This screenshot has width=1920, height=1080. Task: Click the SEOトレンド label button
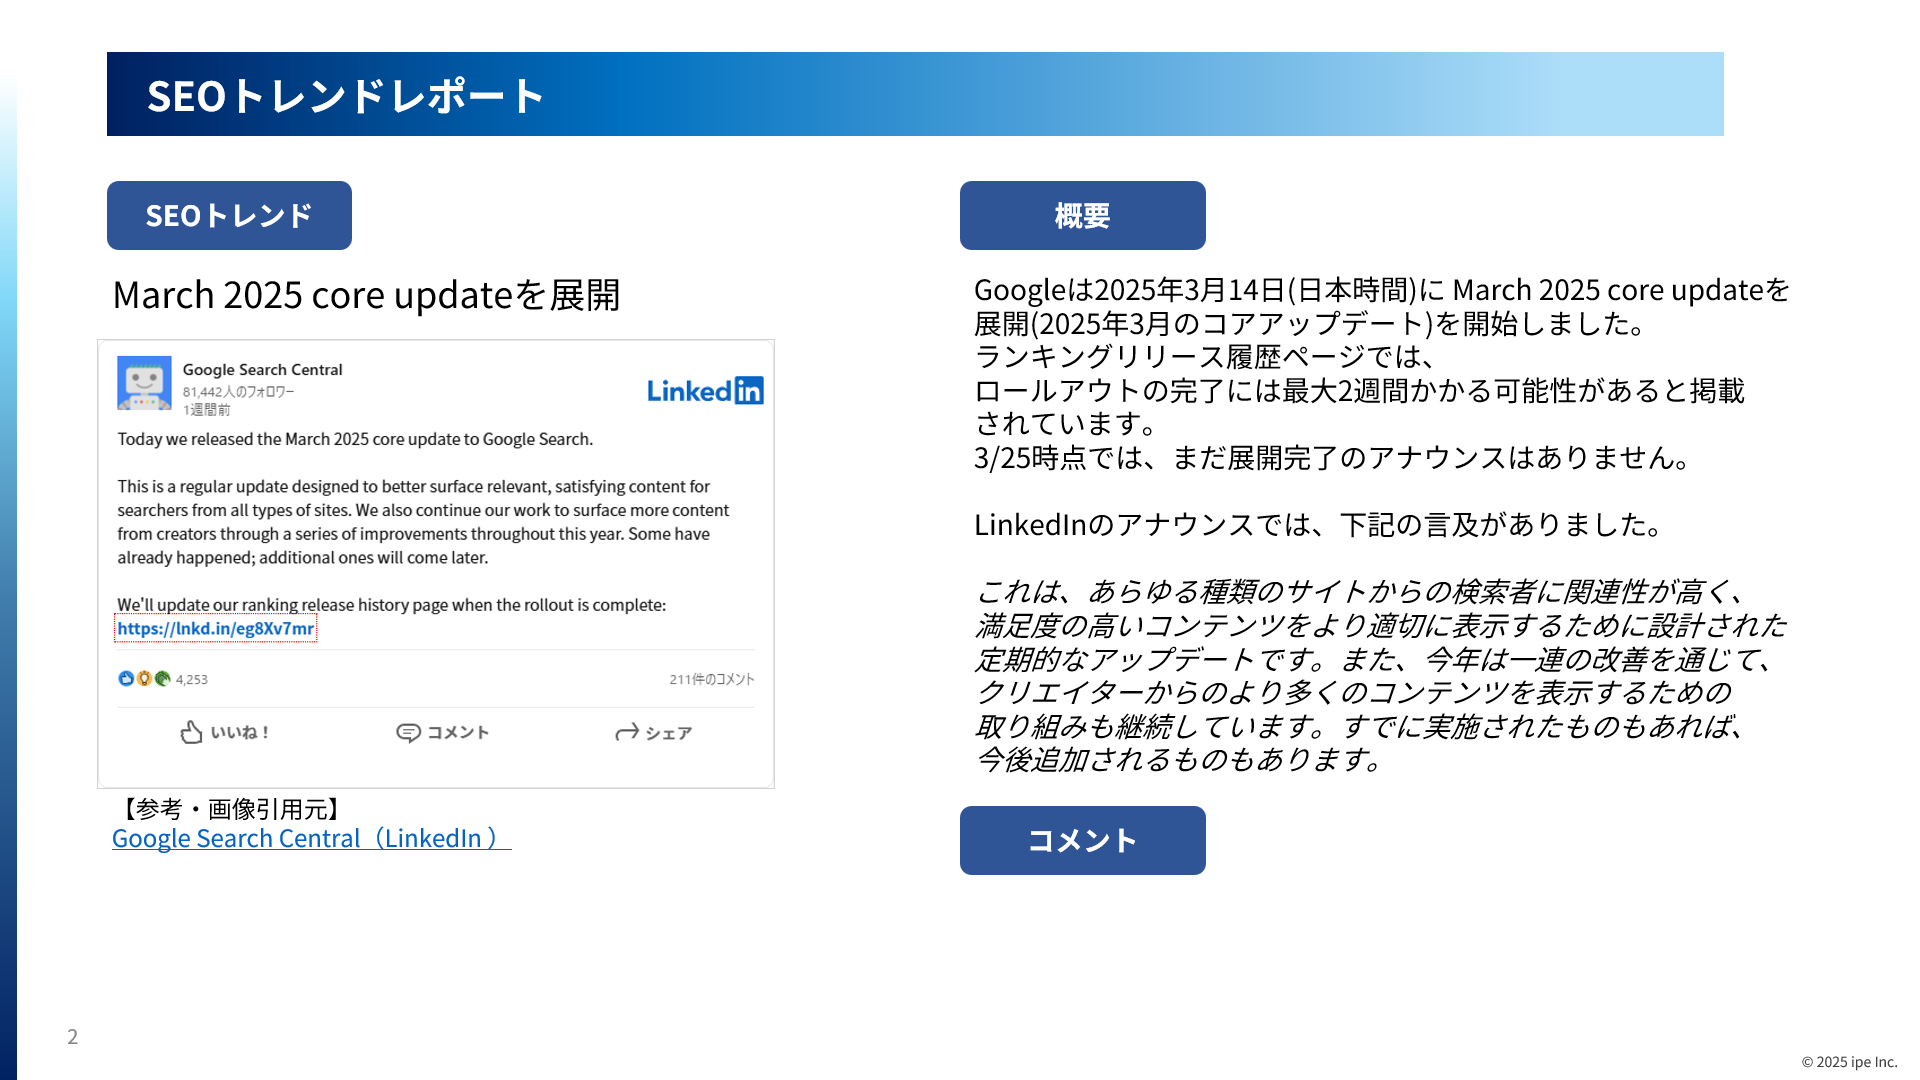point(229,215)
